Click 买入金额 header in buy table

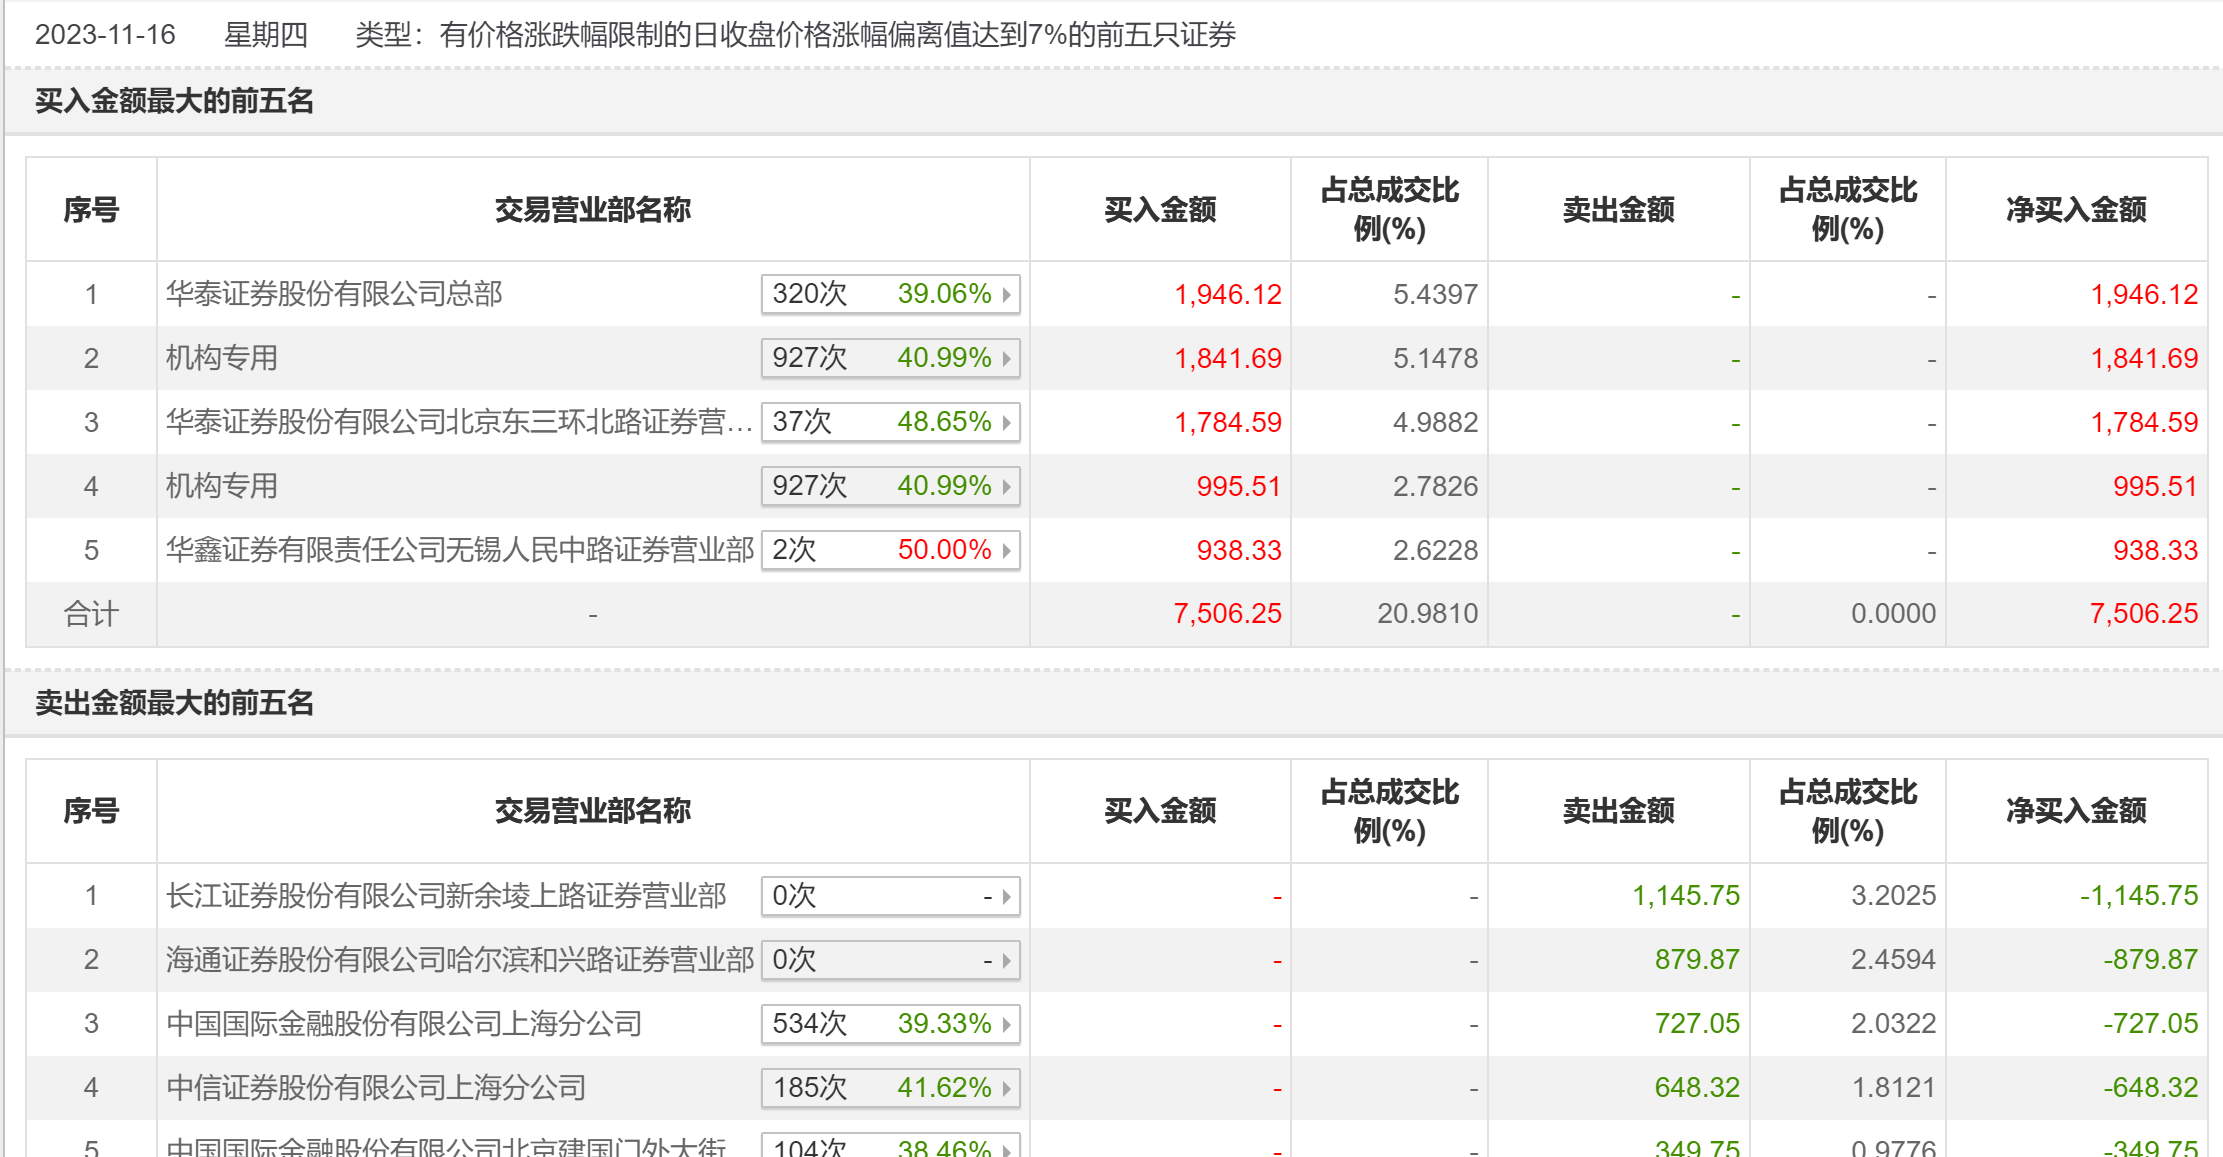[x=1160, y=210]
